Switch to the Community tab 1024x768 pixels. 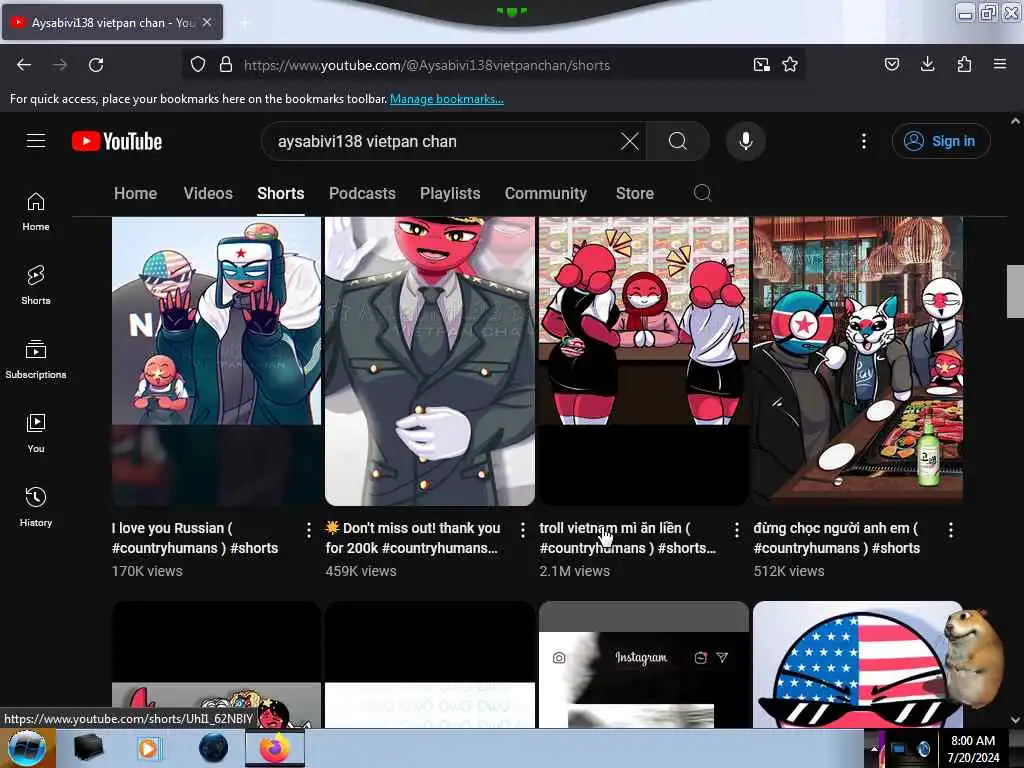point(546,193)
